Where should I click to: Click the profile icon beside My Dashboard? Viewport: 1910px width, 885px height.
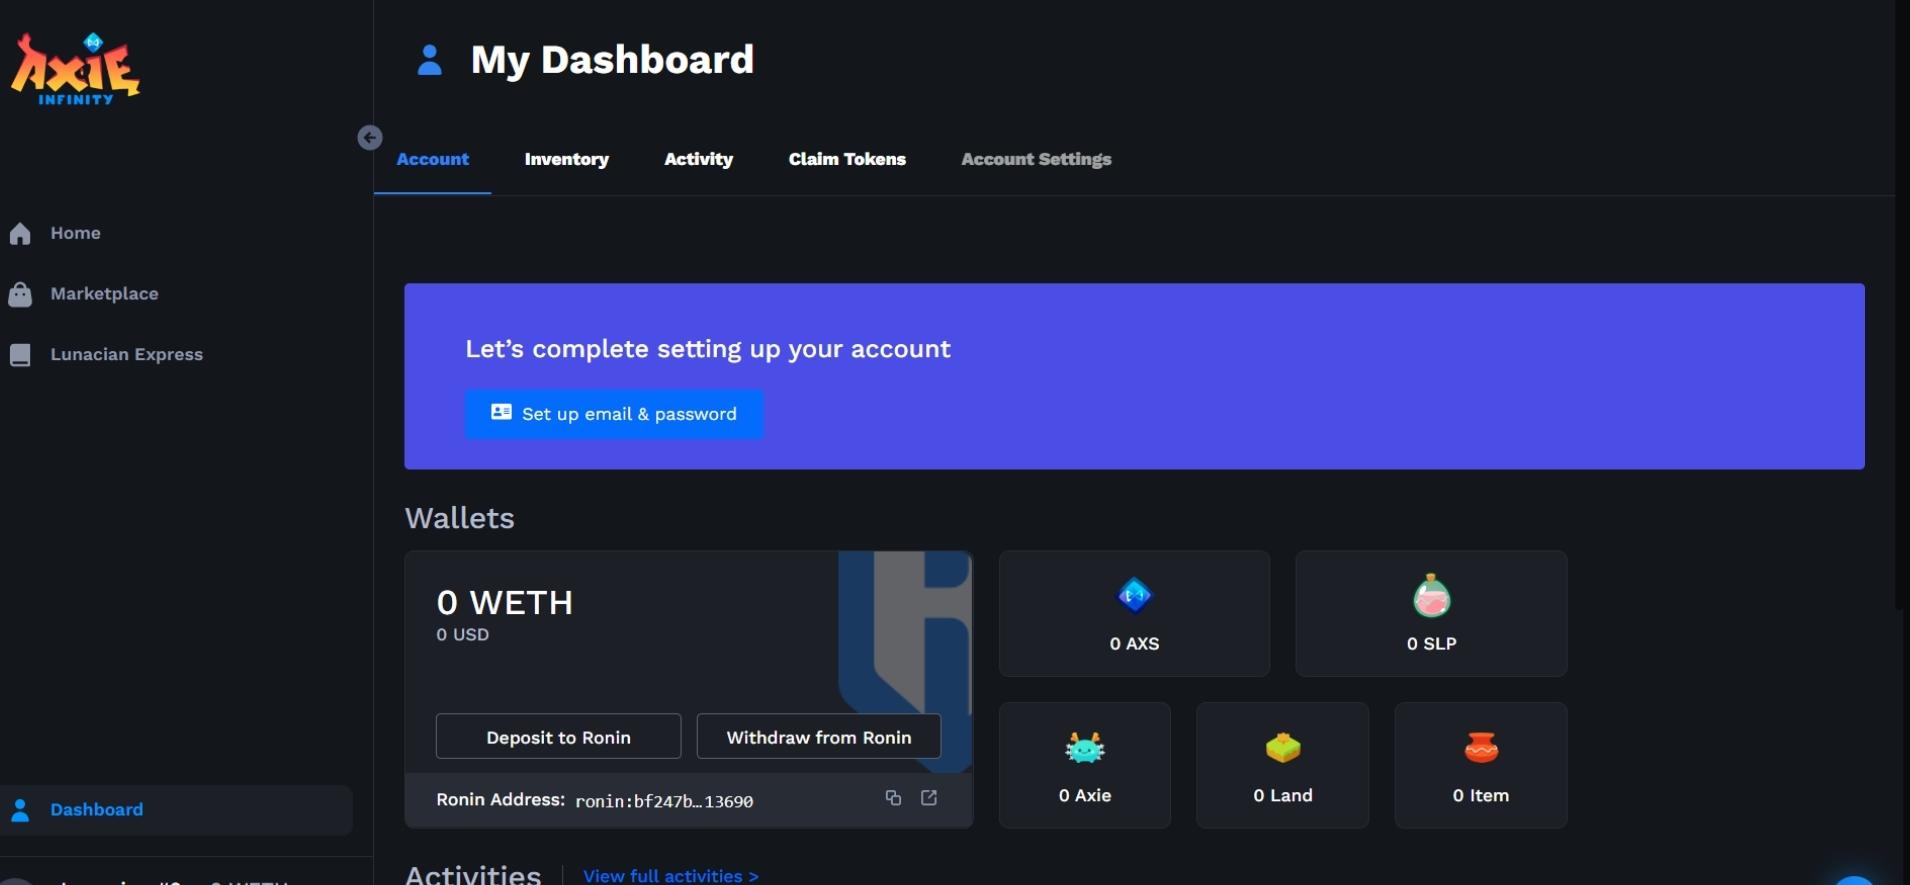429,60
